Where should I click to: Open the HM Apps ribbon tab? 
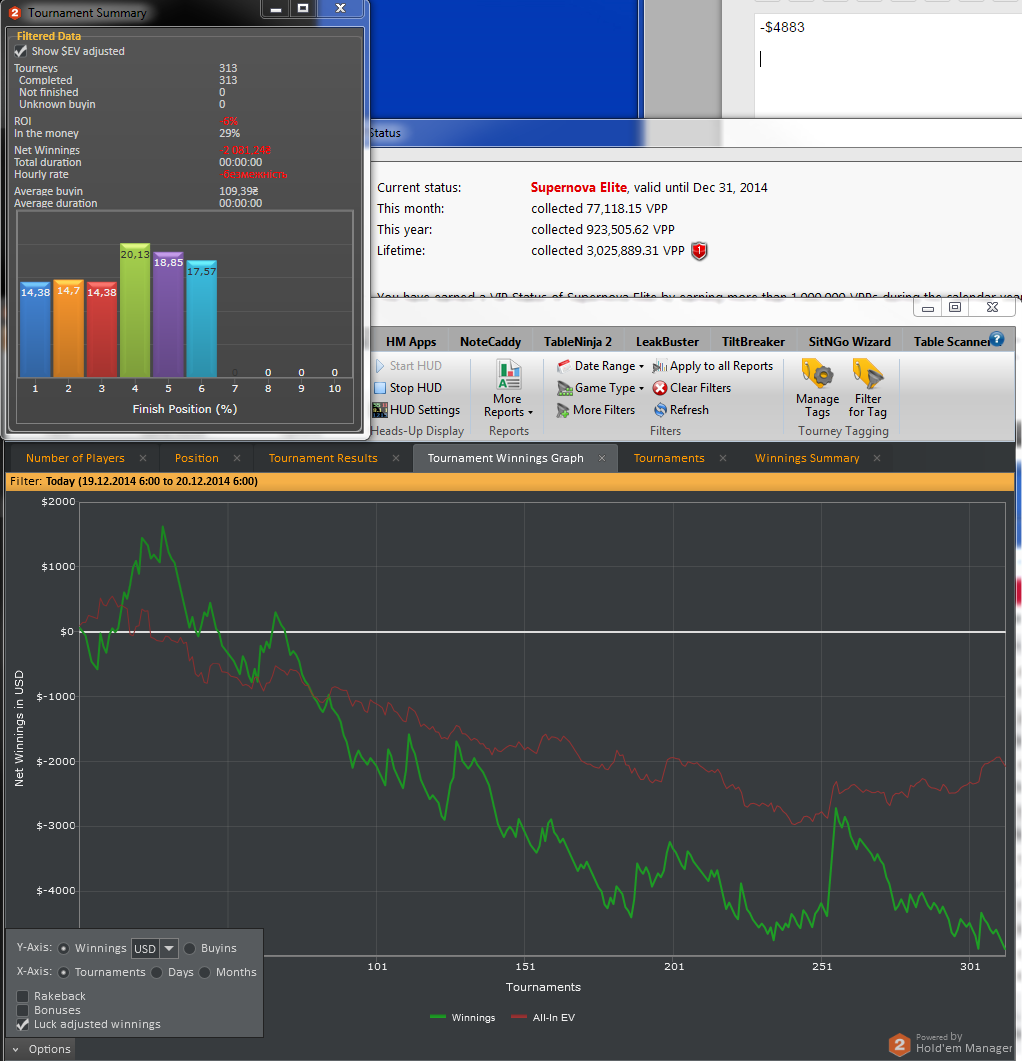tap(411, 342)
